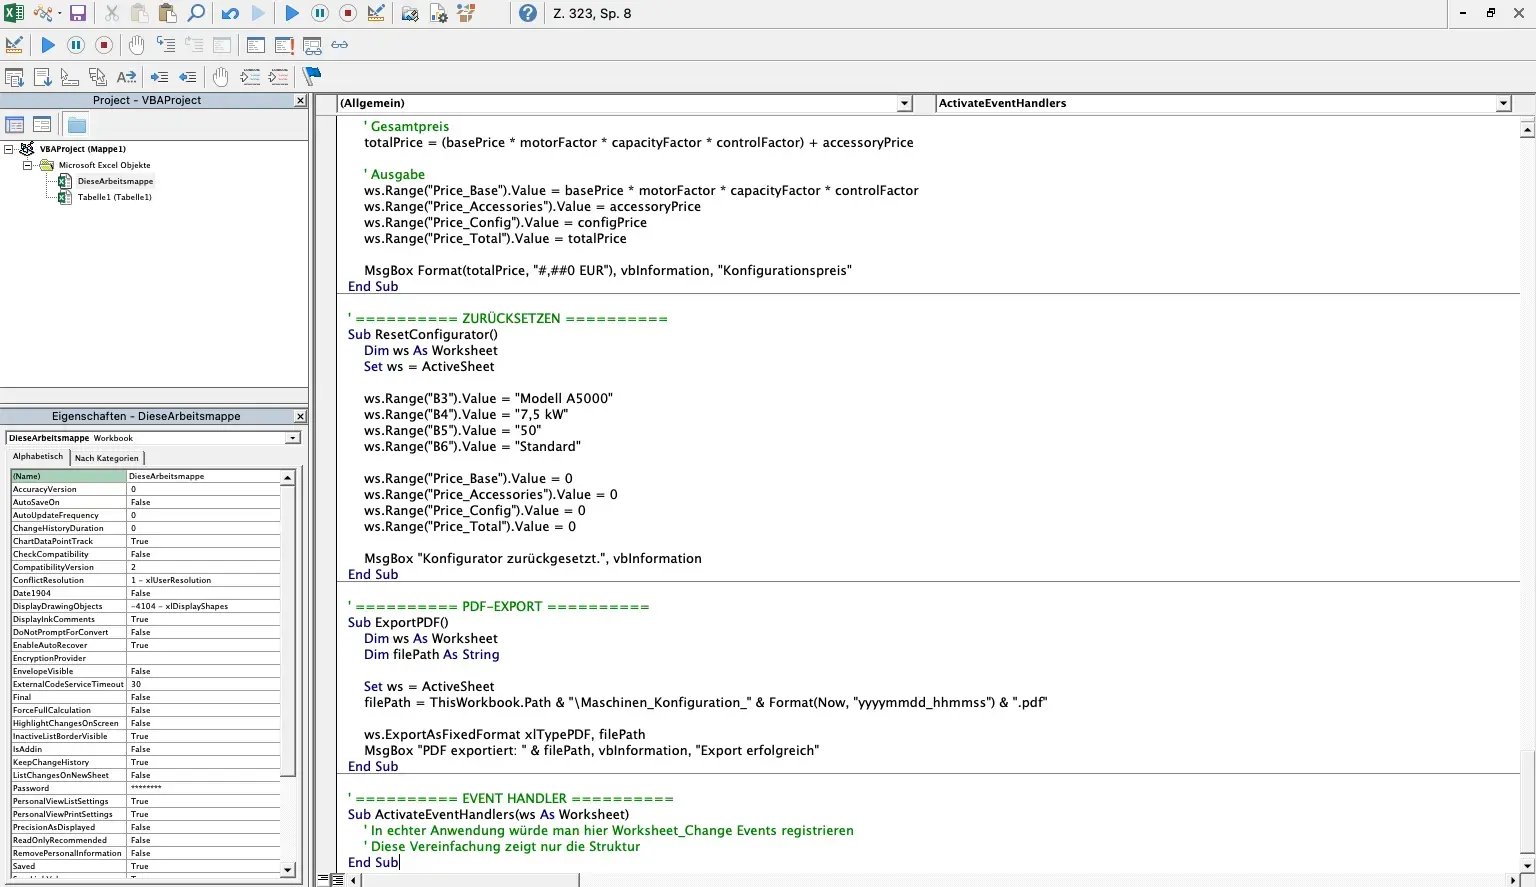Viewport: 1536px width, 887px height.
Task: Click the Break (pause) button in the top toolbar
Action: point(320,13)
